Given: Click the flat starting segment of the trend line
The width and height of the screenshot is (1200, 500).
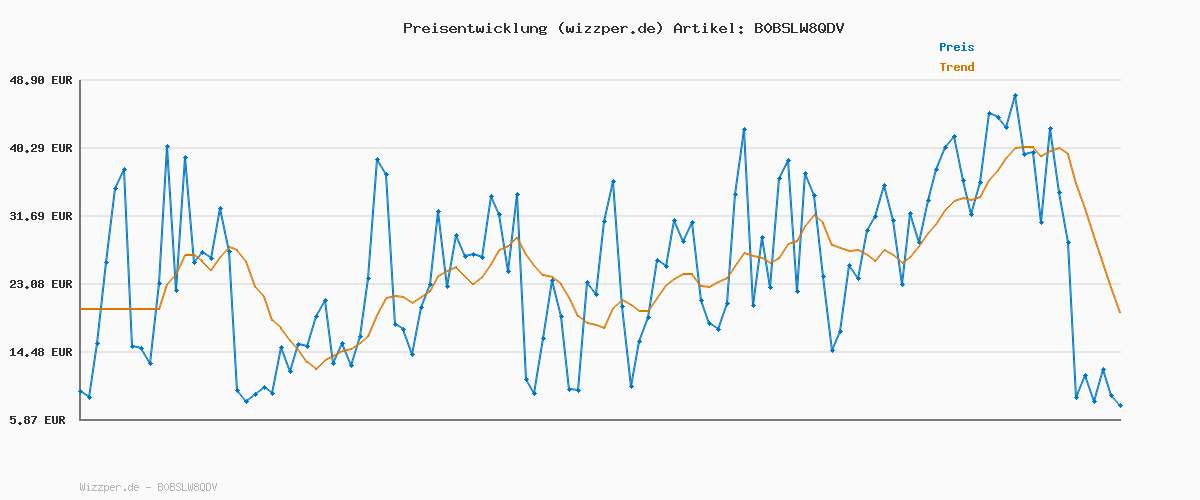Looking at the screenshot, I should (118, 309).
